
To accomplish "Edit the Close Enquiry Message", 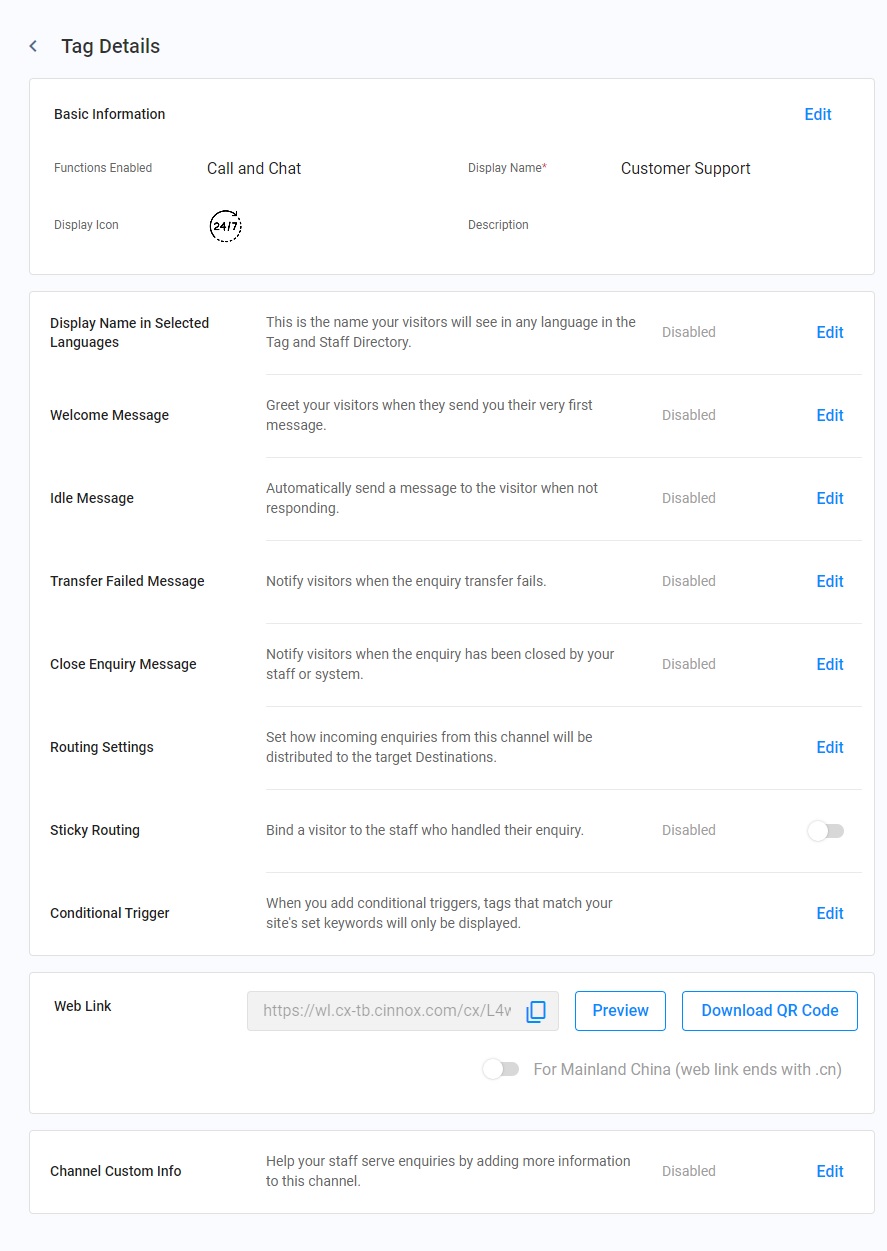I will (x=830, y=664).
